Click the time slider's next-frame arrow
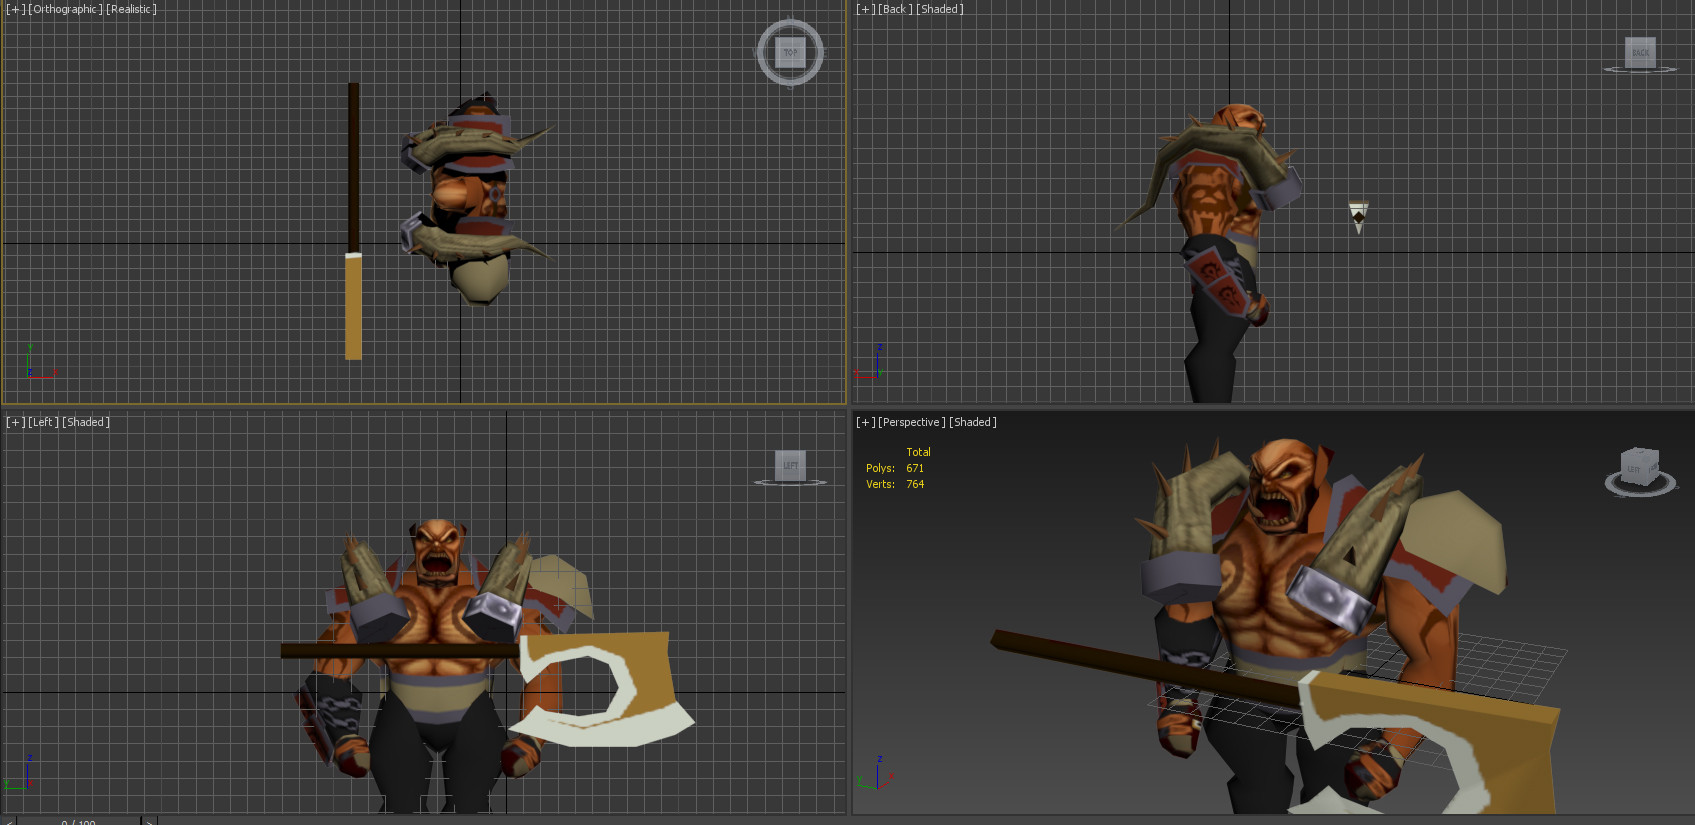1695x825 pixels. pyautogui.click(x=150, y=822)
